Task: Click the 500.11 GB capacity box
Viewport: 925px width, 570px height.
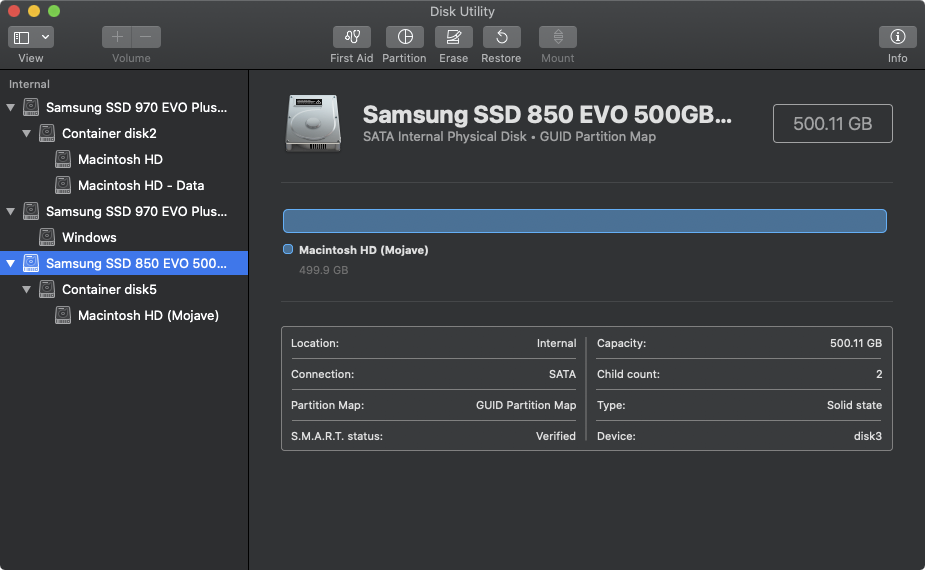Action: pyautogui.click(x=832, y=123)
